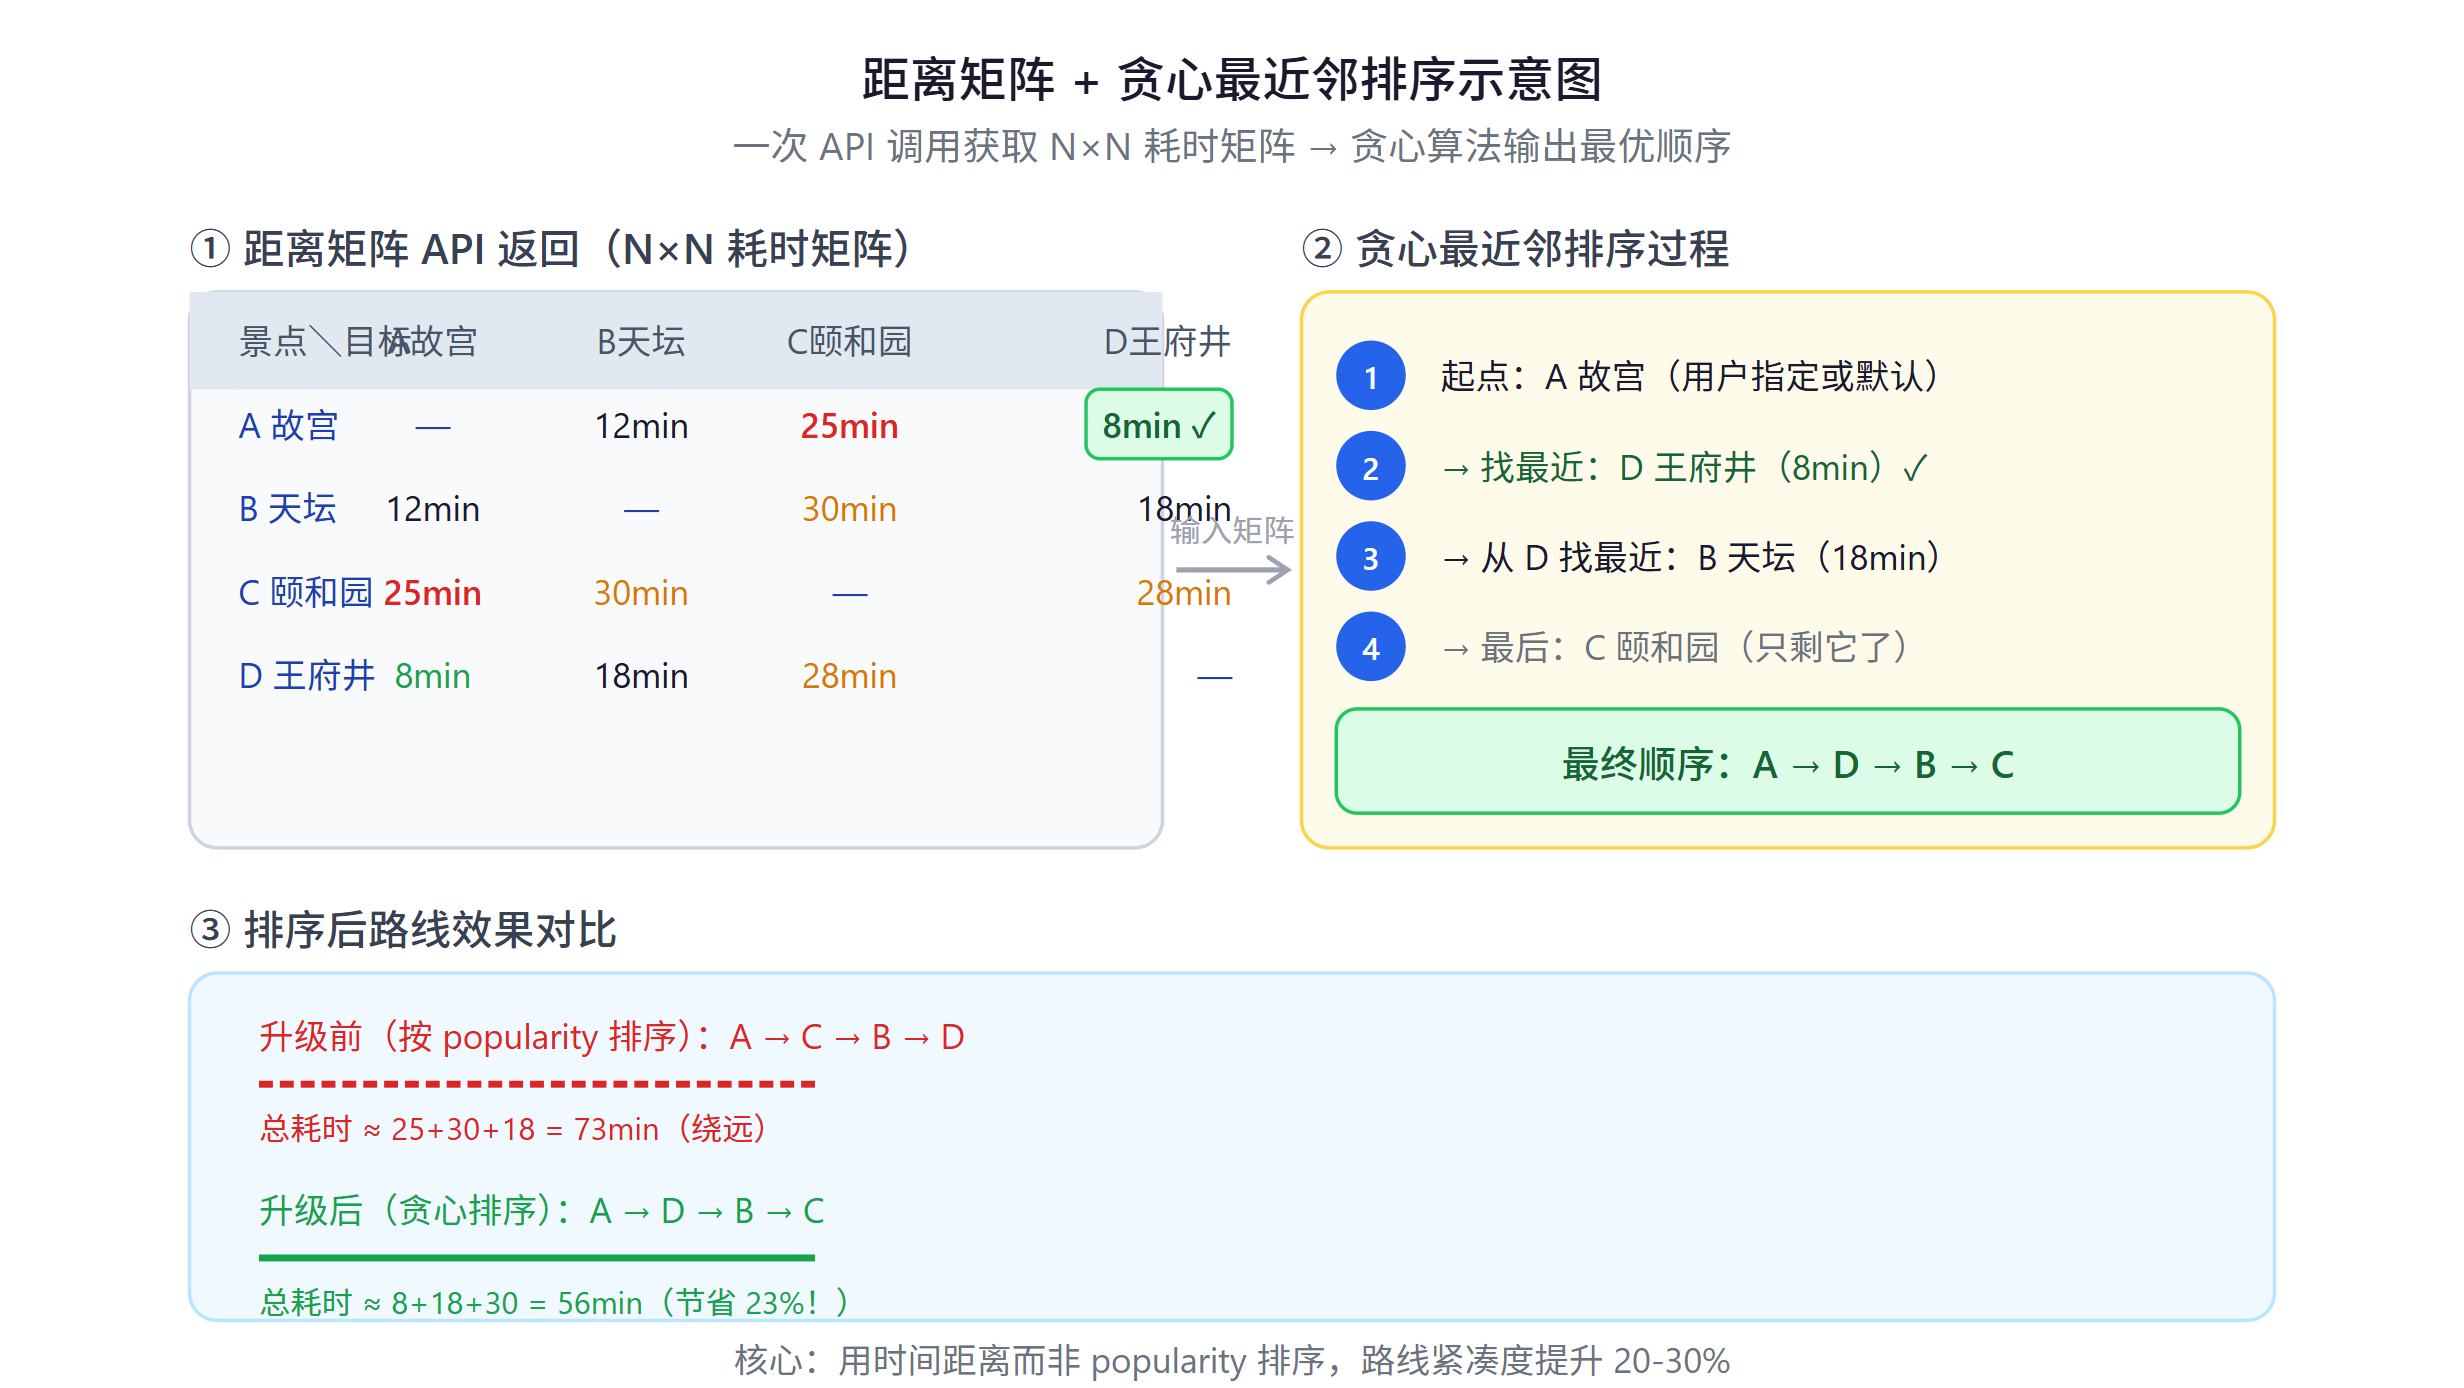Click the footer note starting with 核心

1232,1361
